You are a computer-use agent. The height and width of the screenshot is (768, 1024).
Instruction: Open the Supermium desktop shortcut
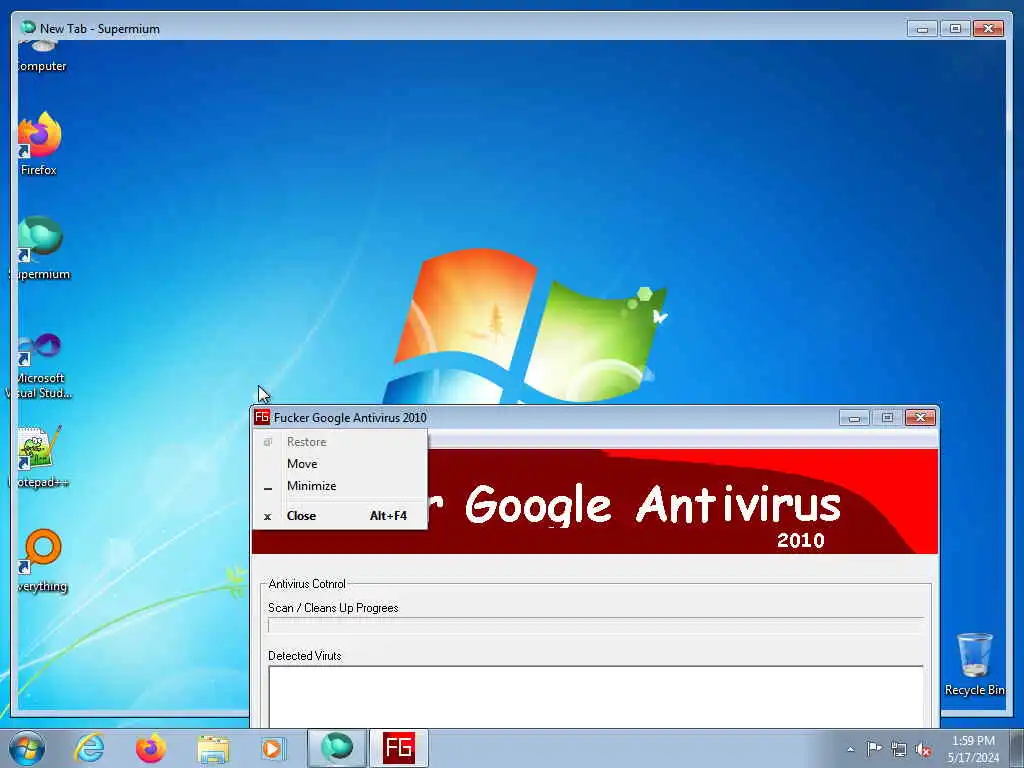coord(40,248)
